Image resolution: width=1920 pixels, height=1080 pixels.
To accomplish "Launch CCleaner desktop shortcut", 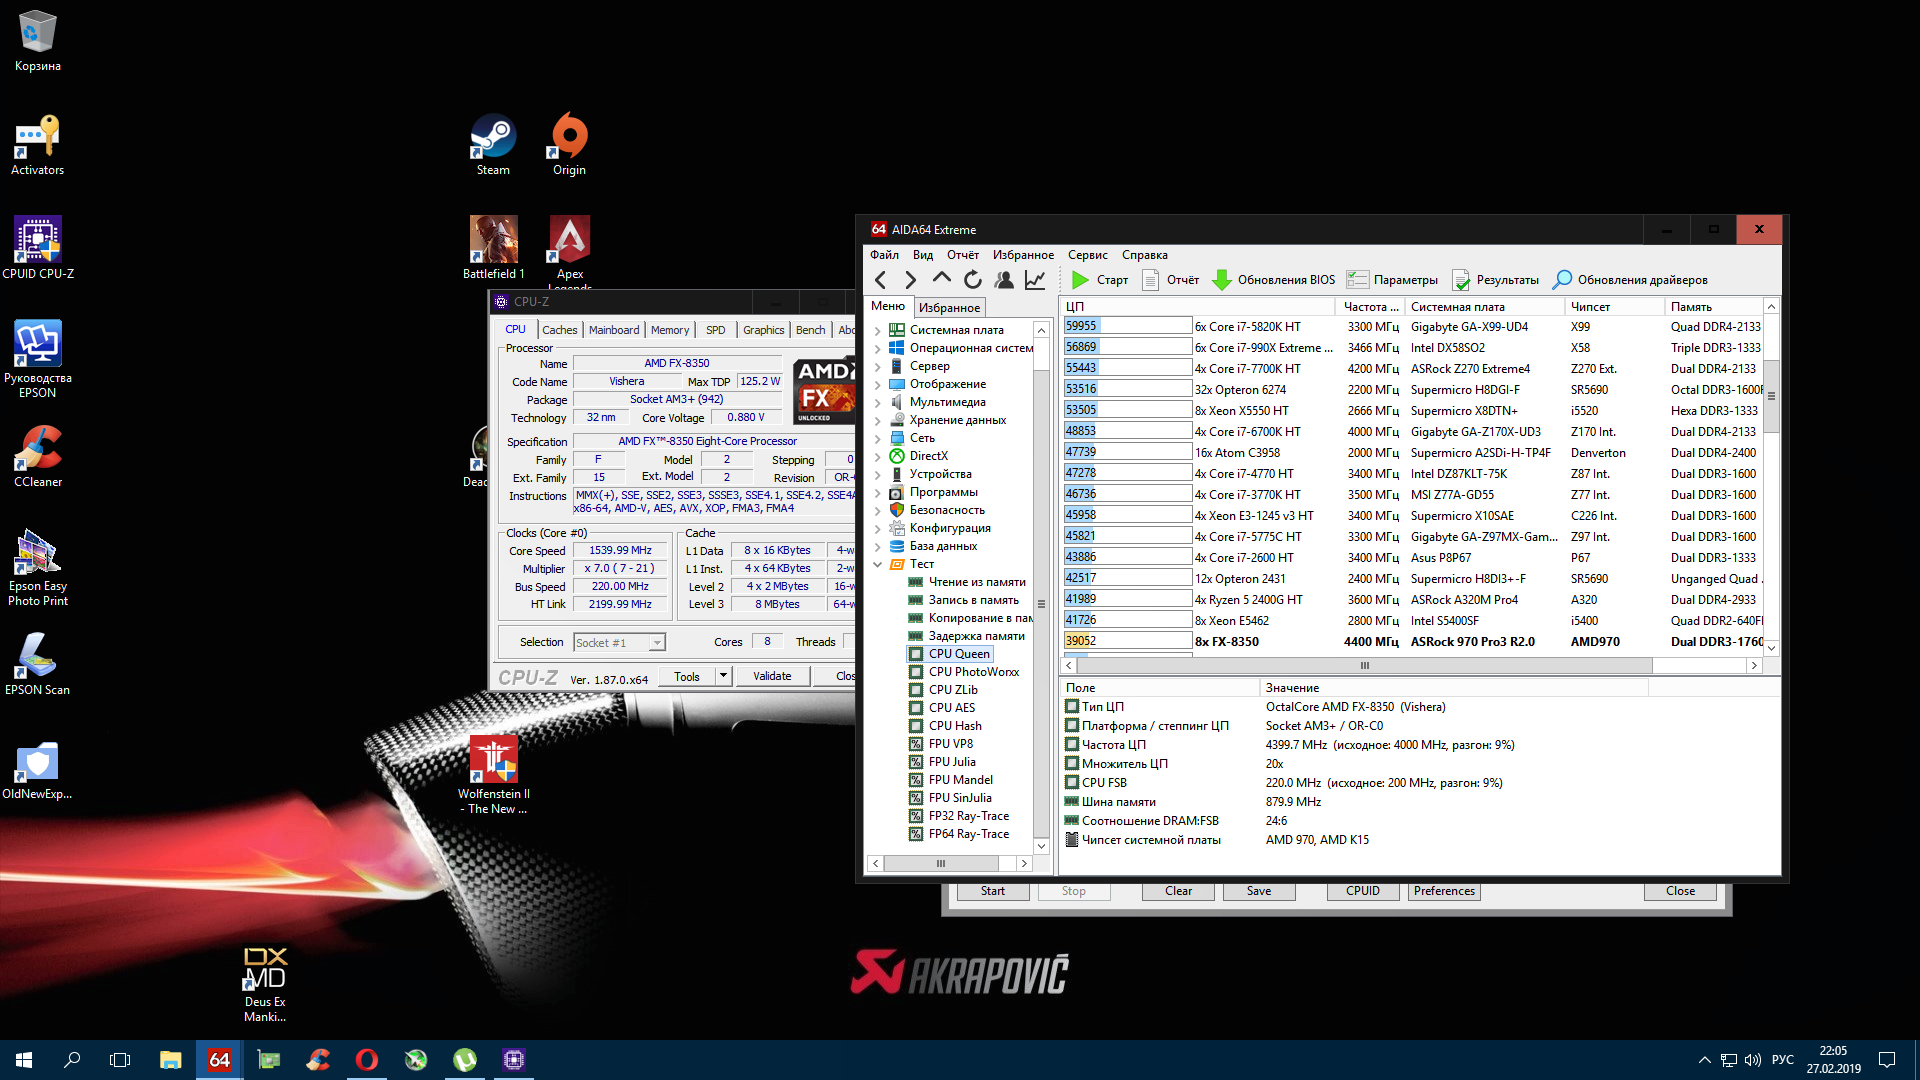I will coord(38,456).
